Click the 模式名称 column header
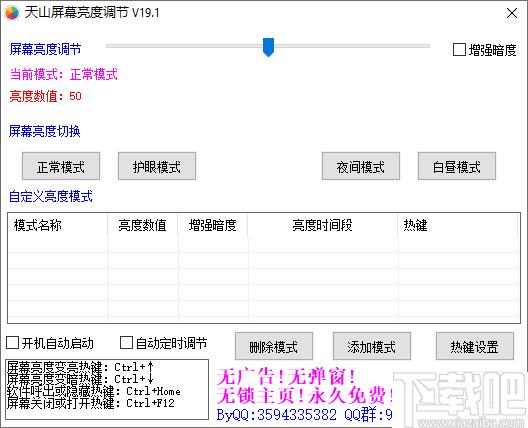The height and width of the screenshot is (428, 528). tap(58, 225)
